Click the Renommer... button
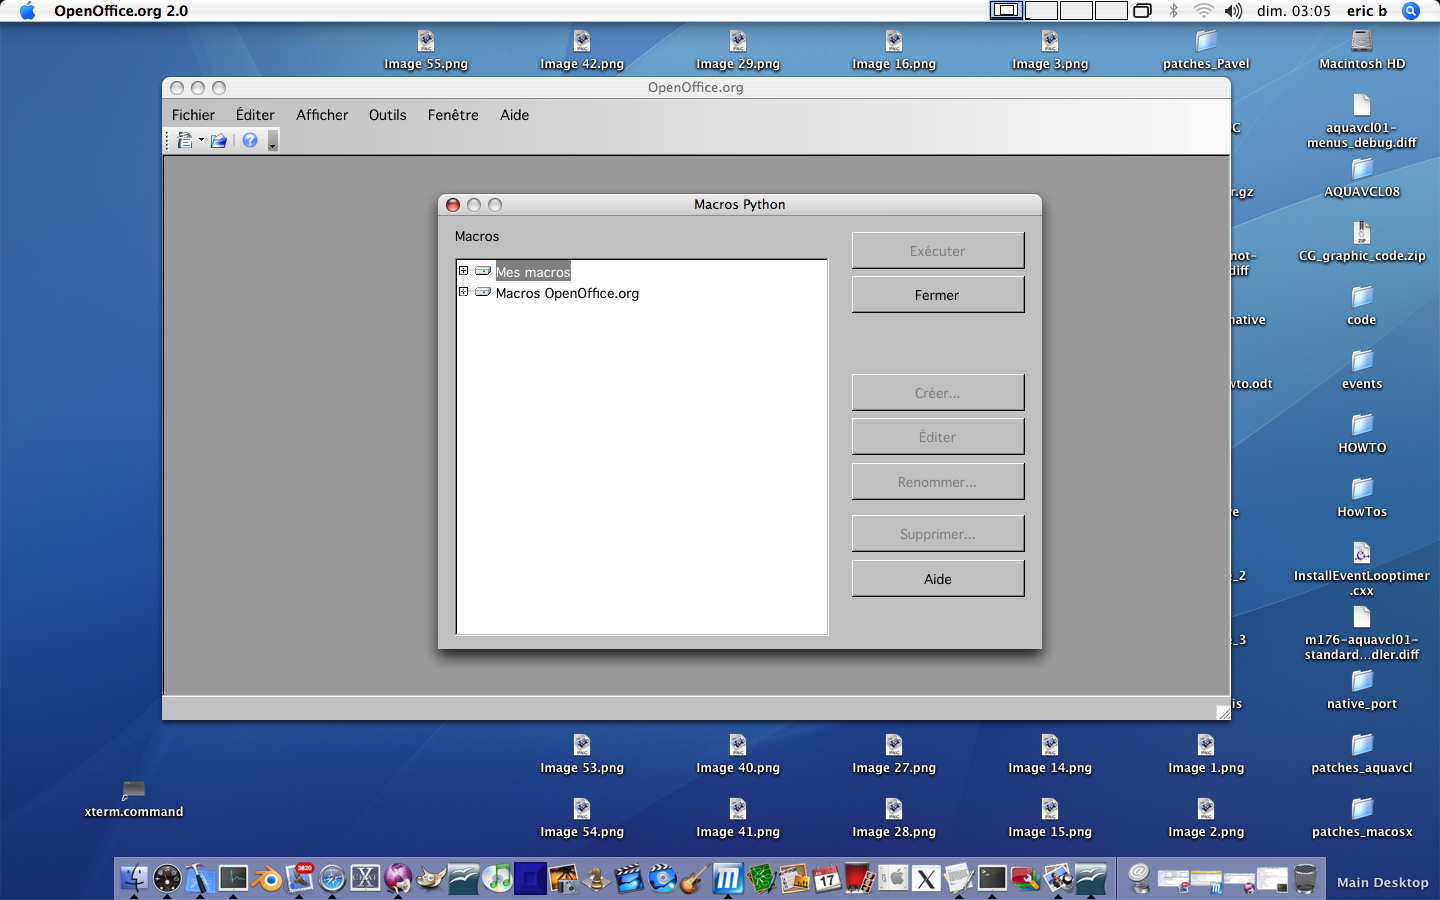 [937, 482]
